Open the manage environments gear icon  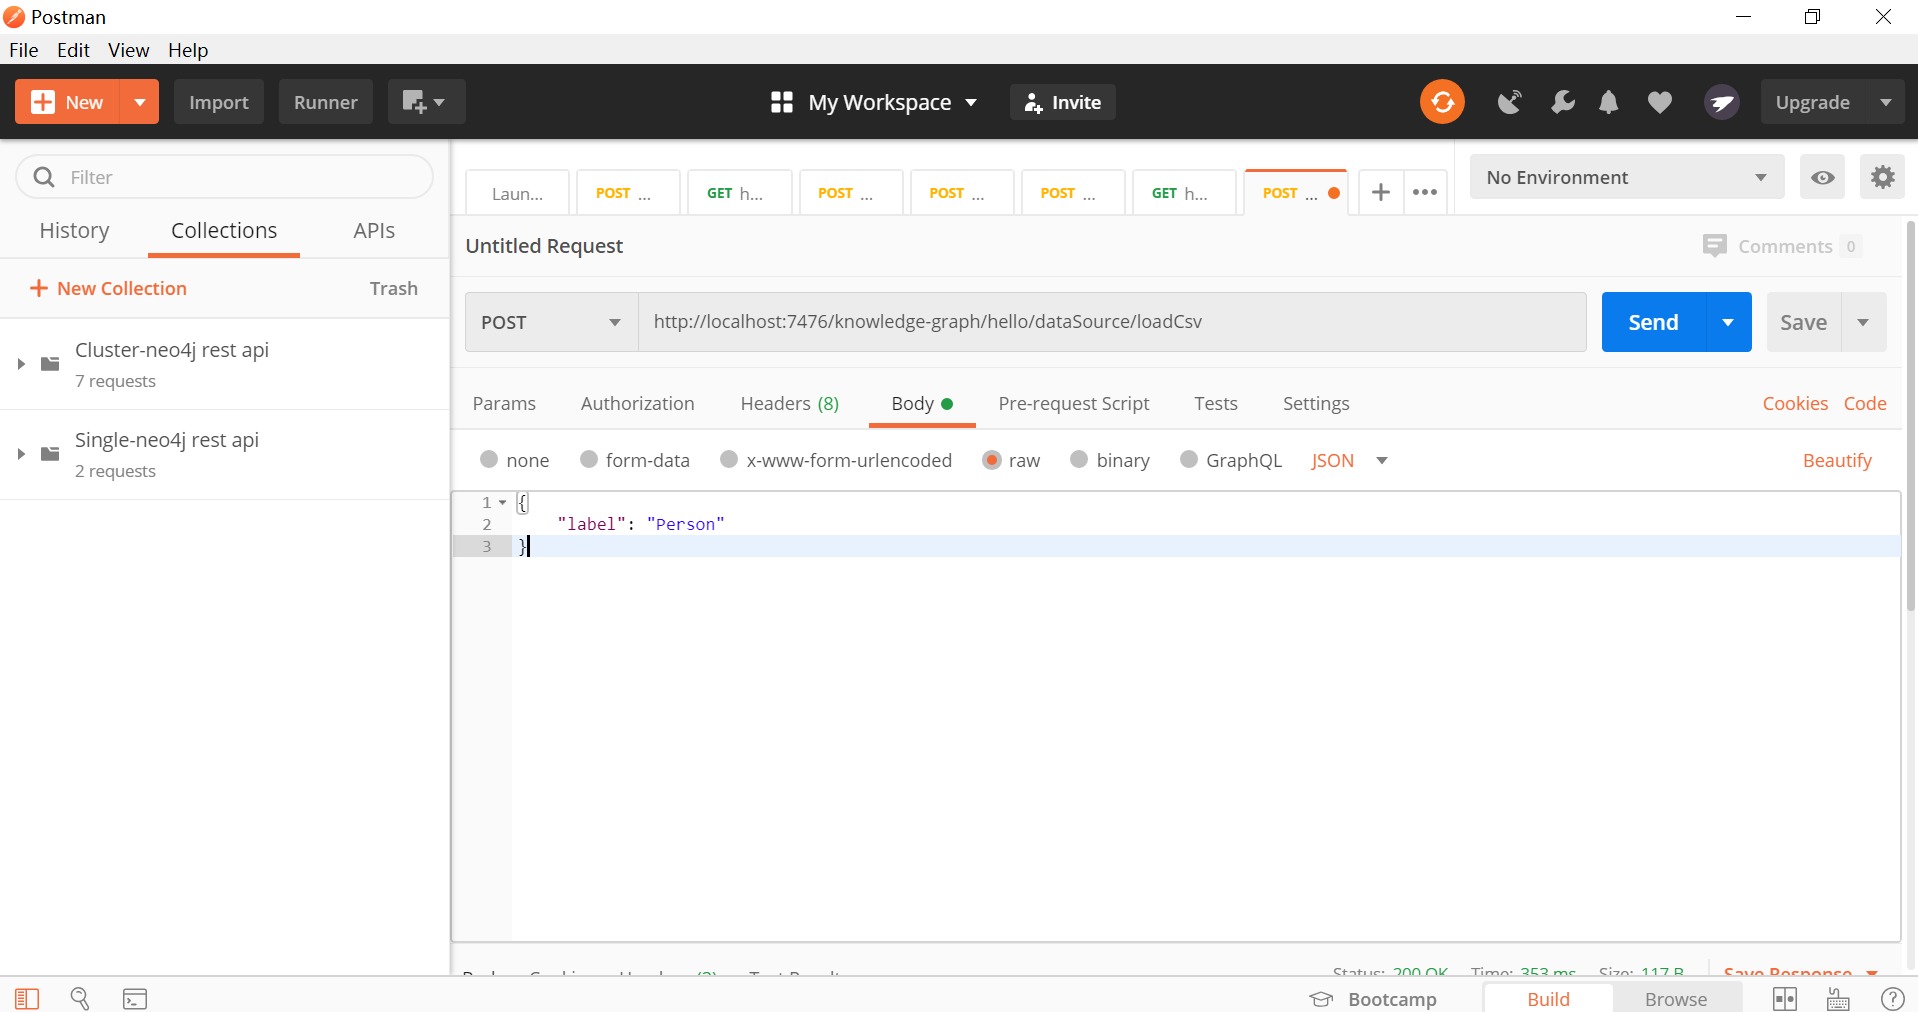click(x=1883, y=177)
